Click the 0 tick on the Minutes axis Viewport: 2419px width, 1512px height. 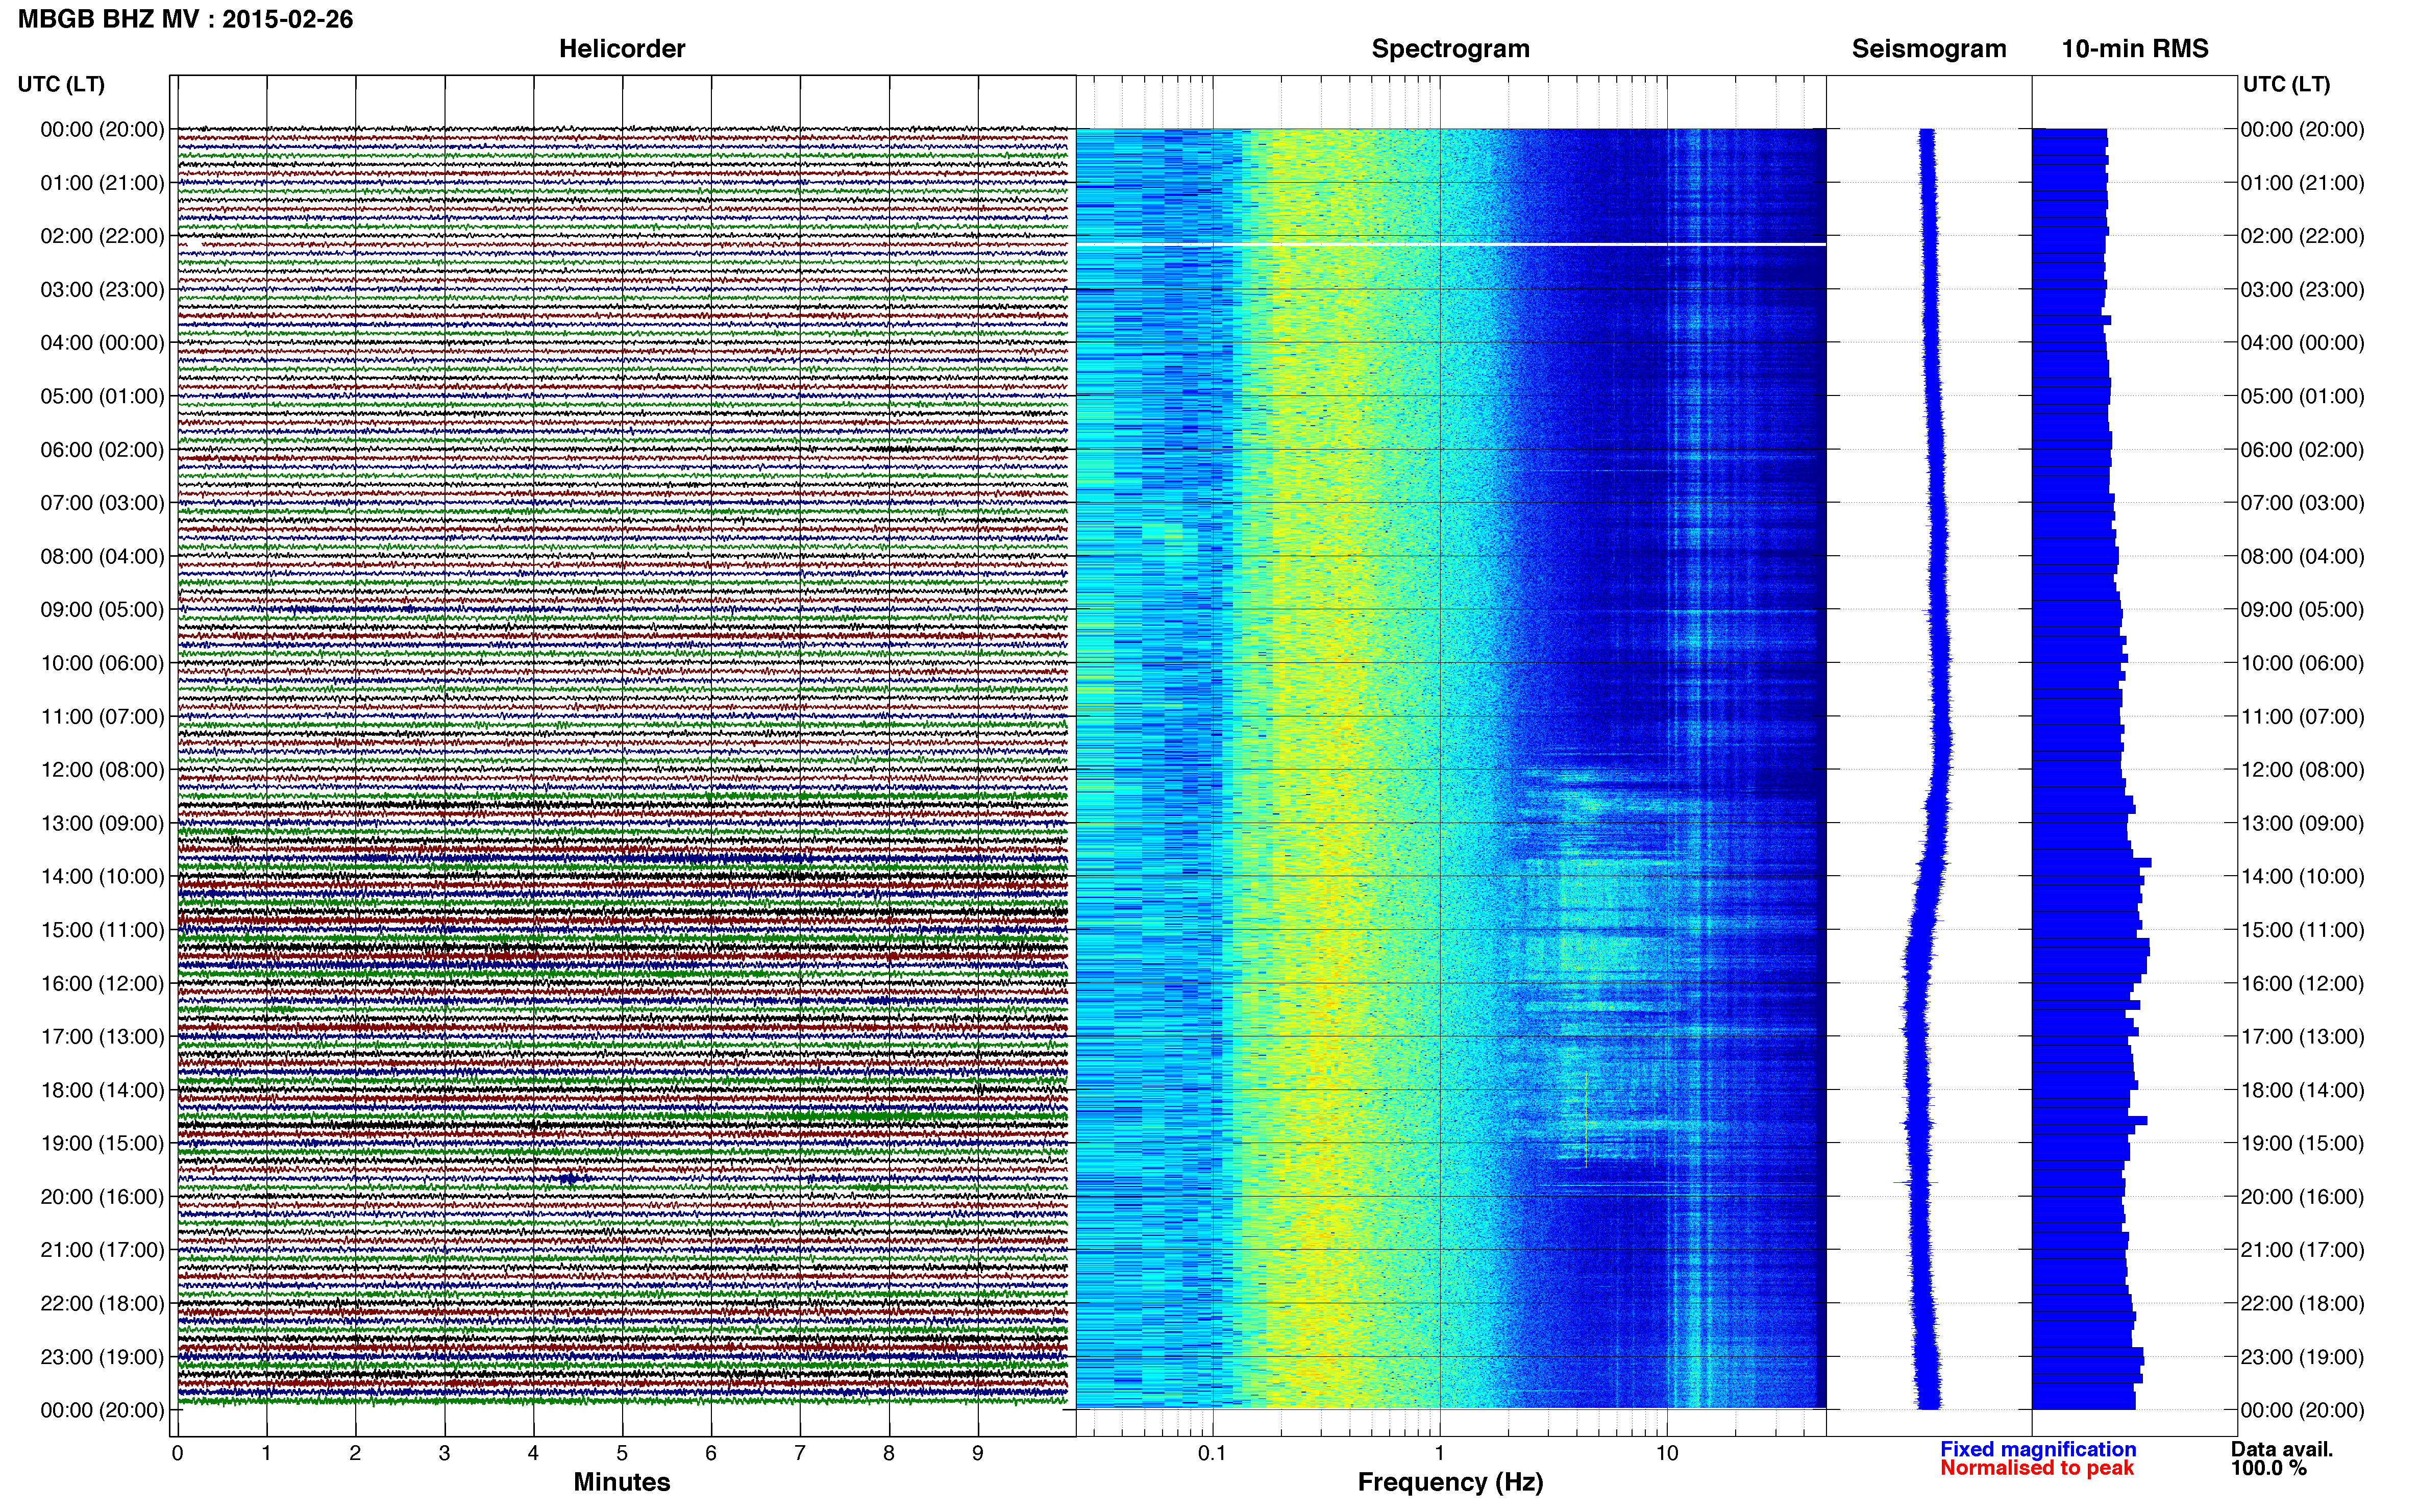(x=178, y=1453)
